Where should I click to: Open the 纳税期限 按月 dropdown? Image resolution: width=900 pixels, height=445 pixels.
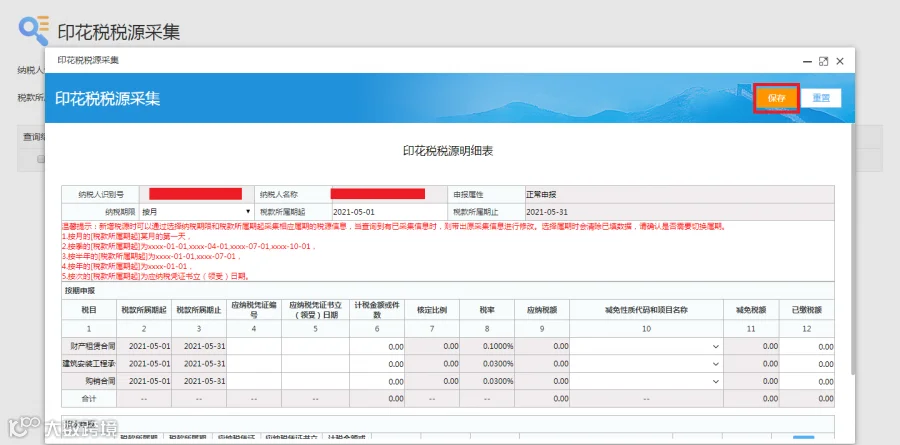(x=196, y=212)
